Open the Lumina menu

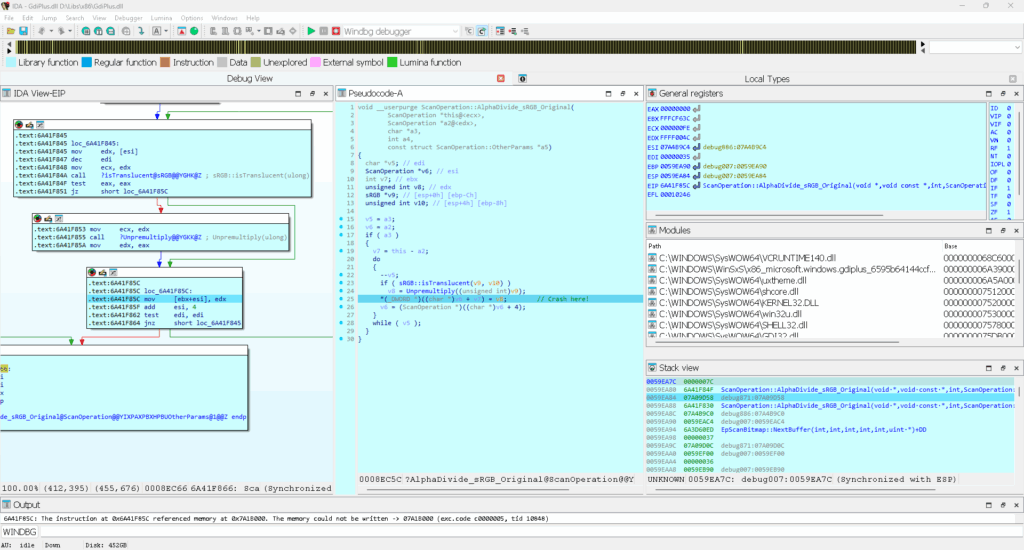(160, 18)
